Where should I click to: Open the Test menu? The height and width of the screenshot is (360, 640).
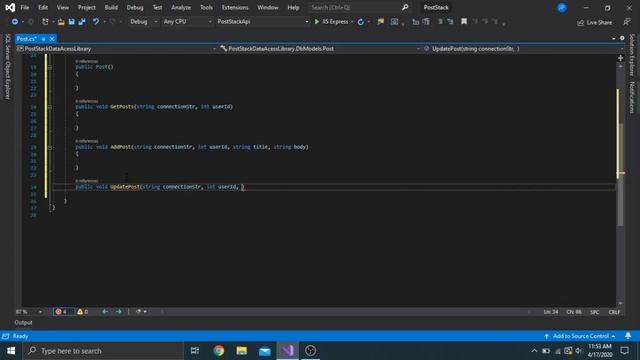pos(157,7)
